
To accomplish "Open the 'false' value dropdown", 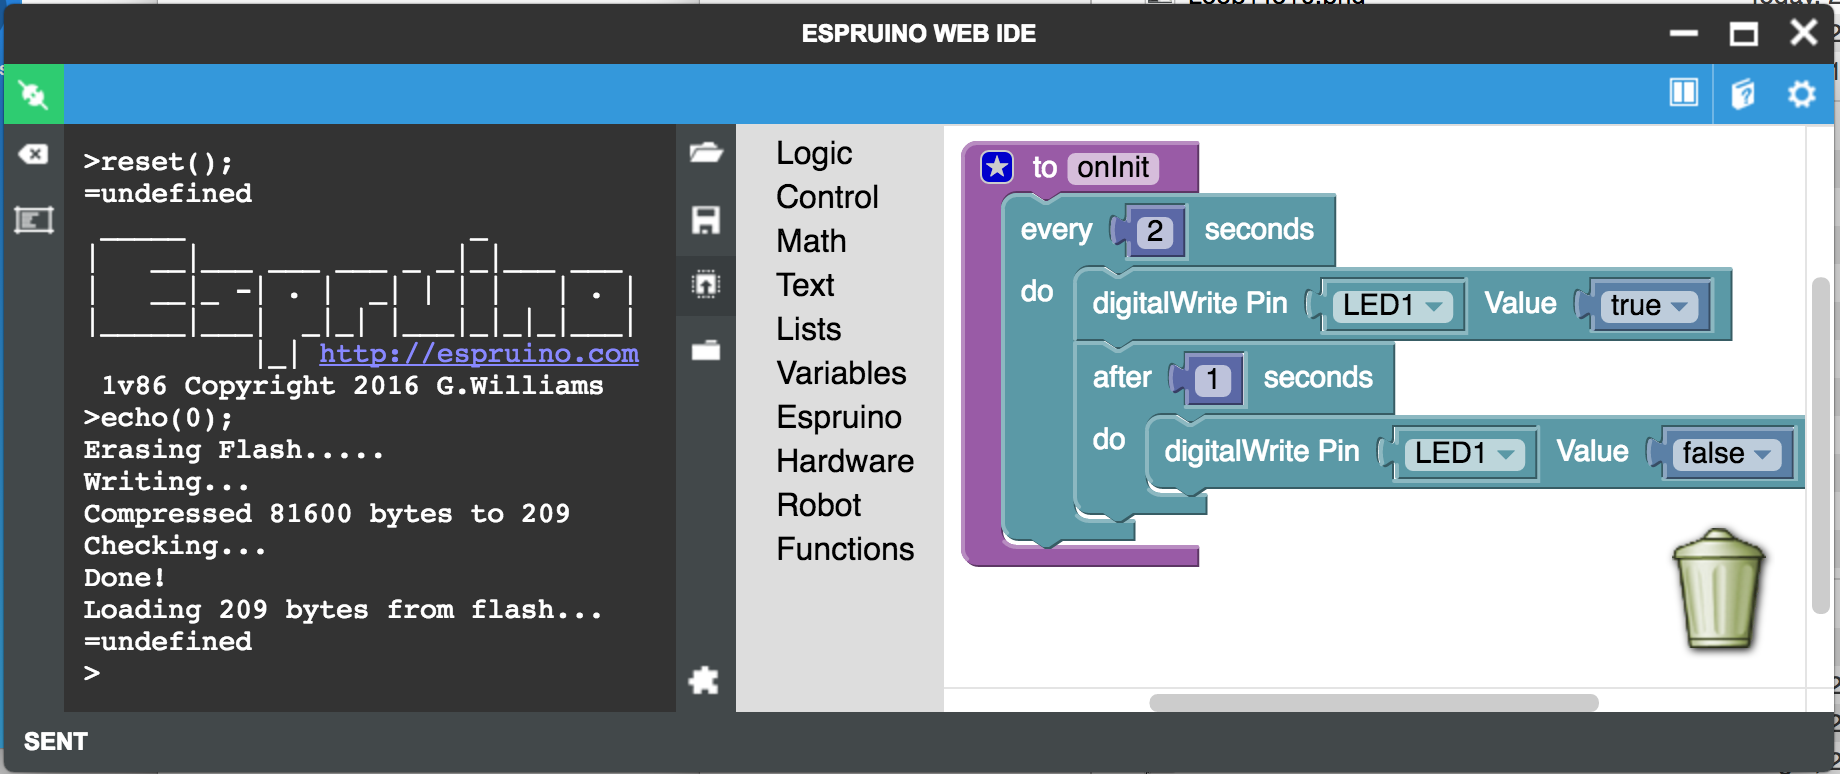I will [x=1727, y=453].
